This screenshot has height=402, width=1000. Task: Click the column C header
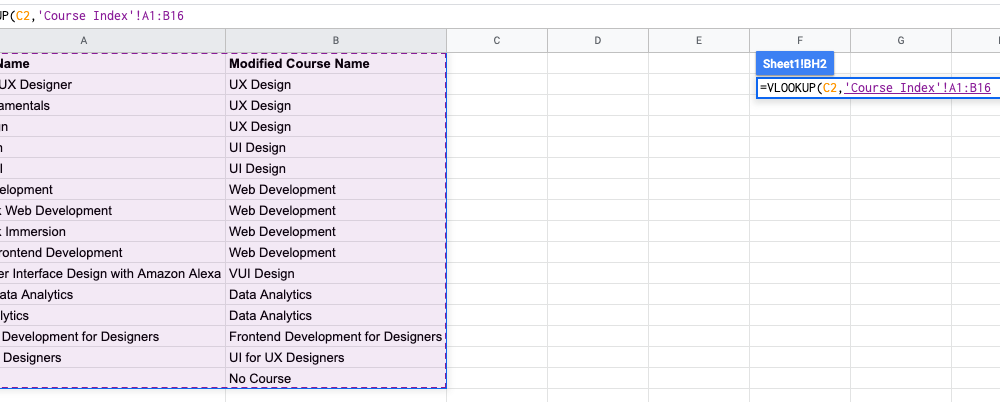pos(496,40)
